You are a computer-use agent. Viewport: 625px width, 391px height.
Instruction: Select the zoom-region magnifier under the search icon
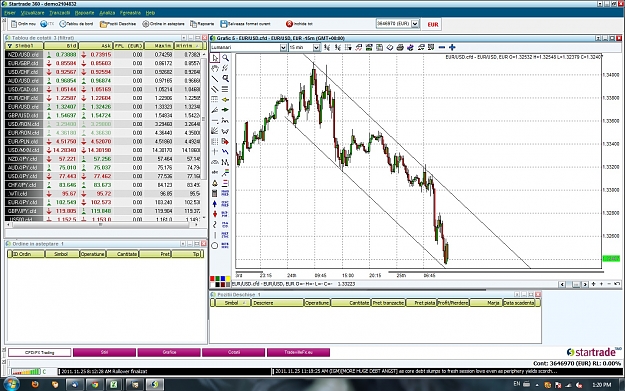pos(225,79)
